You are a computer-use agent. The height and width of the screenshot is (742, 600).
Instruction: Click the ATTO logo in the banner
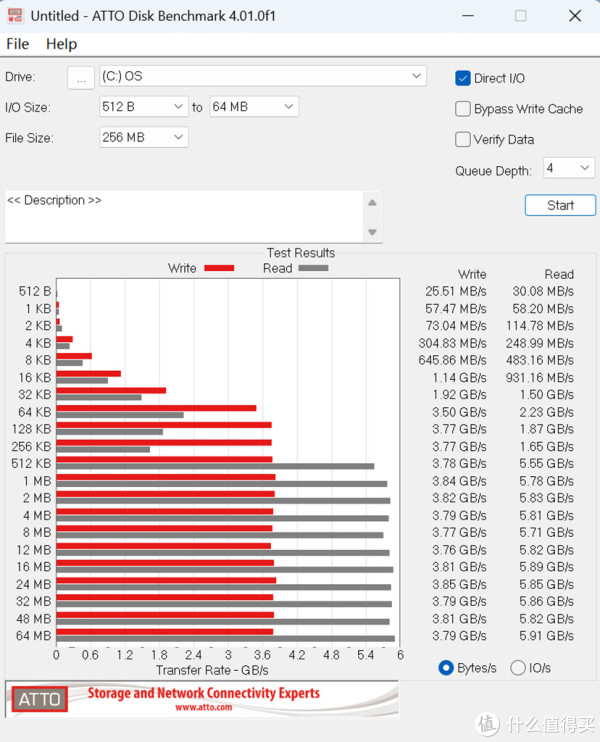pyautogui.click(x=38, y=699)
